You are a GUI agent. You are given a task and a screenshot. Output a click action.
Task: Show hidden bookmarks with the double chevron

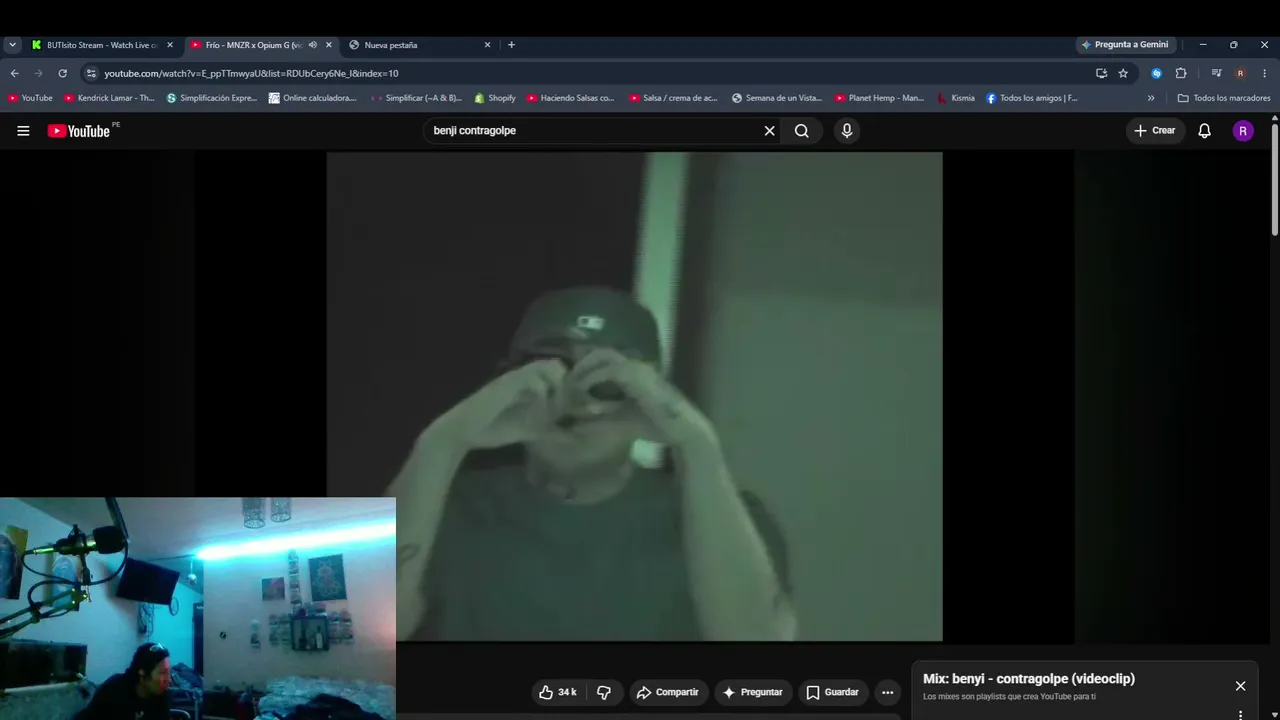coord(1151,98)
